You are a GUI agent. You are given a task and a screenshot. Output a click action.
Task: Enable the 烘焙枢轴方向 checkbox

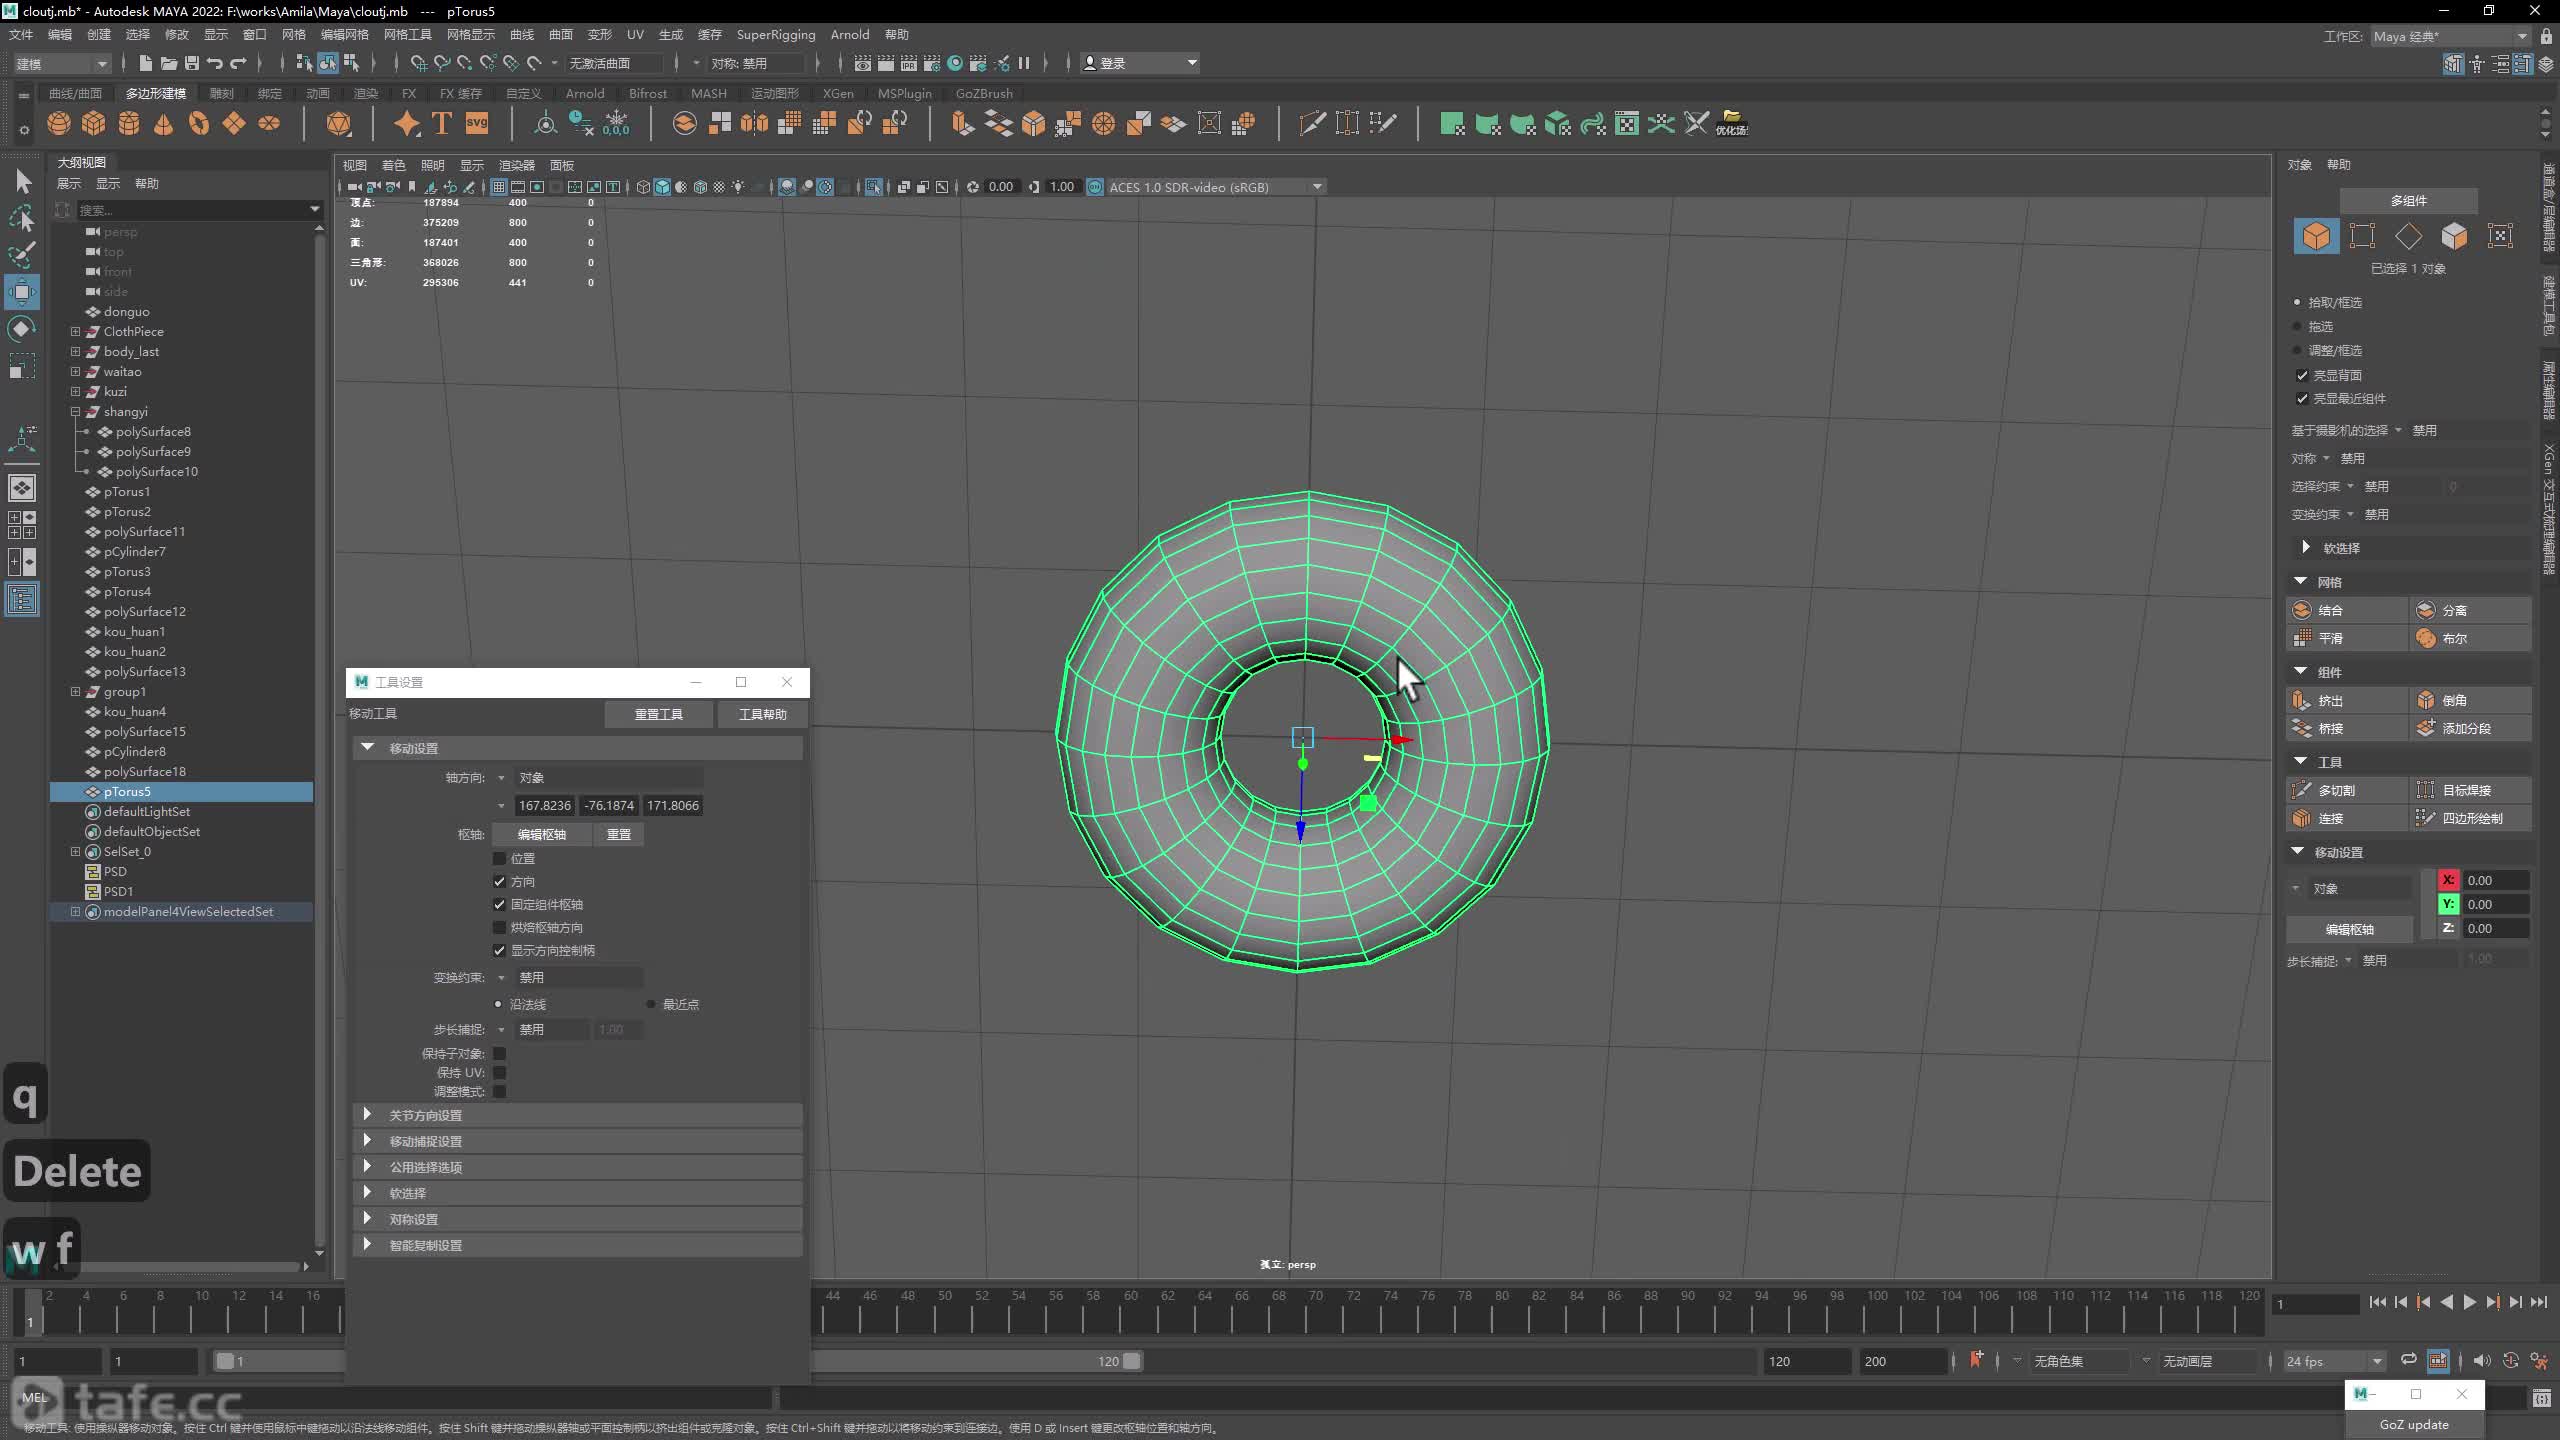(x=499, y=927)
